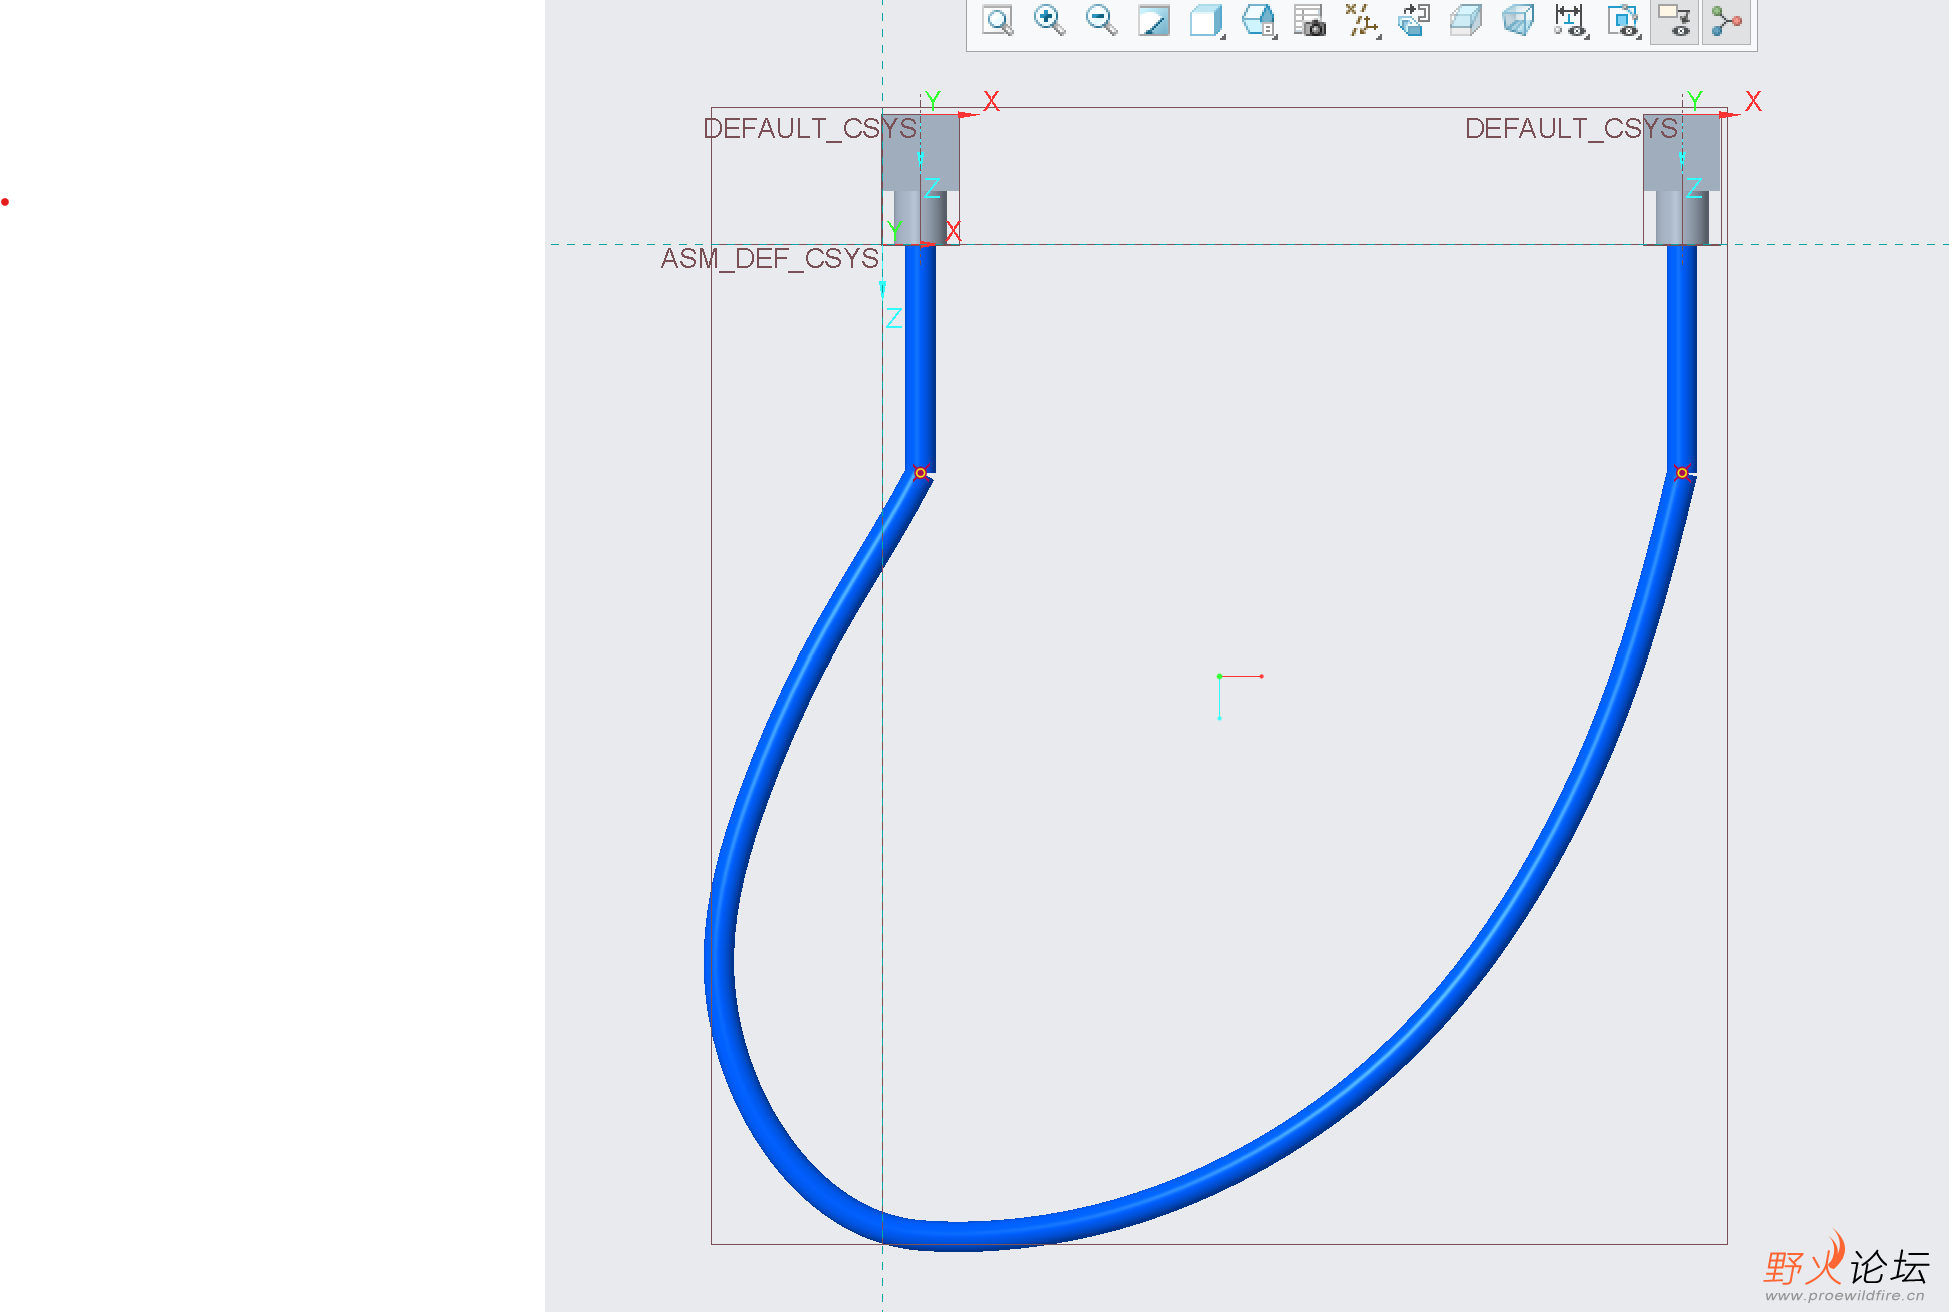The image size is (1949, 1312).
Task: Toggle the Annotation Display dimension-eye icon
Action: point(1571,21)
